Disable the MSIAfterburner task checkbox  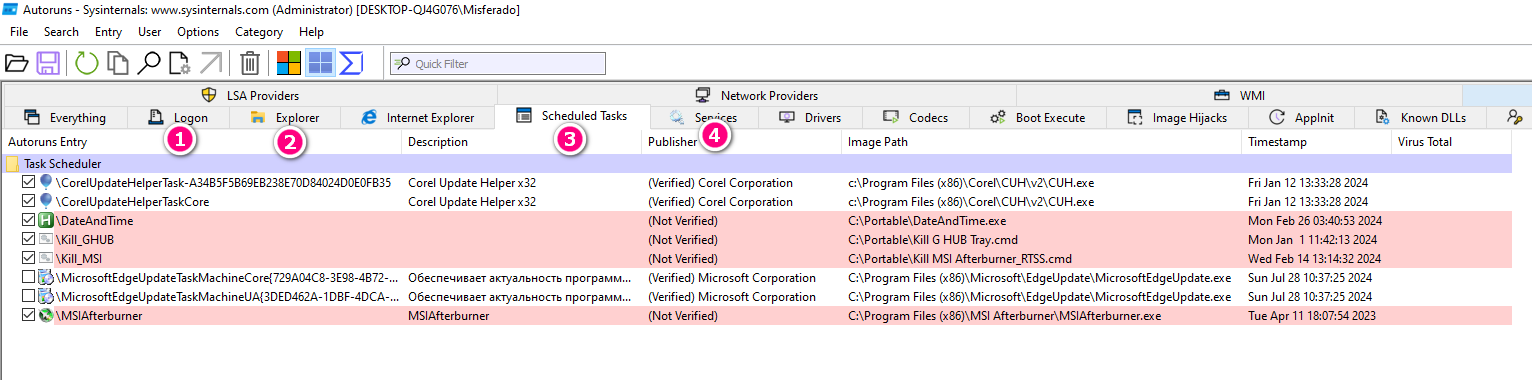coord(28,316)
